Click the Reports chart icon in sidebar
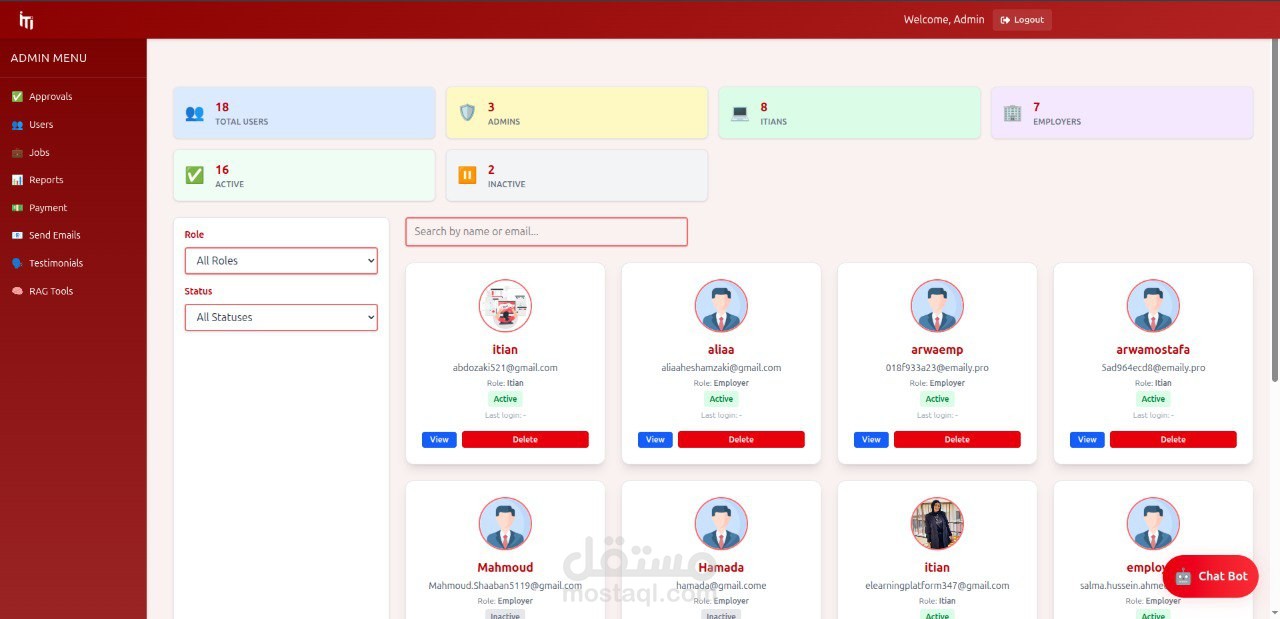Screen dimensions: 1280x619 tap(17, 180)
